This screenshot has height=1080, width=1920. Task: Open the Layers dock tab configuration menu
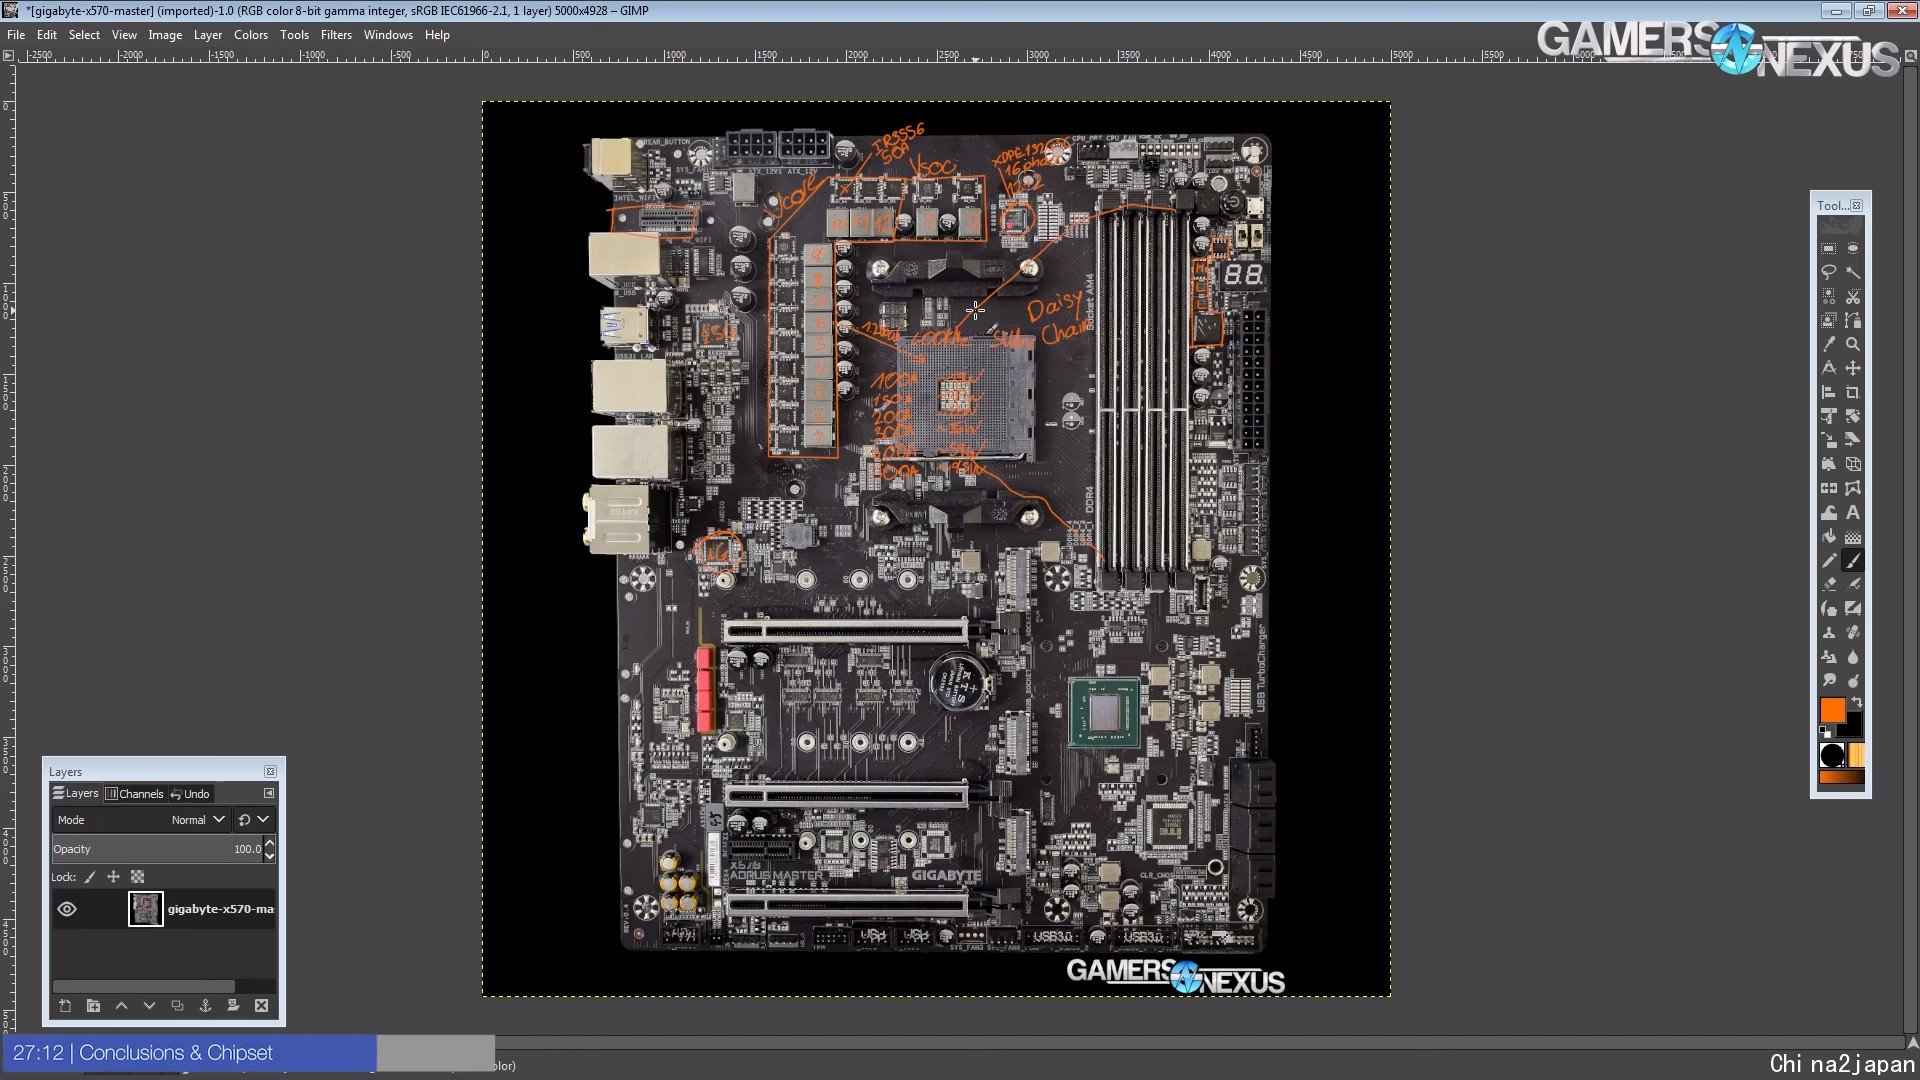(x=269, y=793)
